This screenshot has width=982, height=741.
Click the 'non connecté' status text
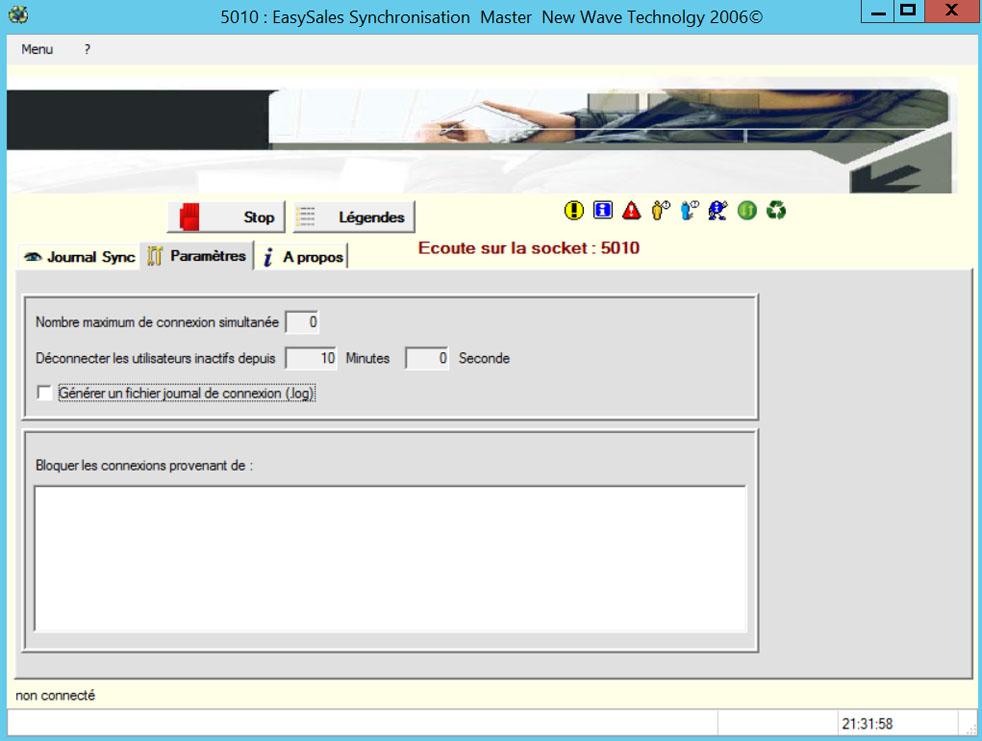[55, 695]
